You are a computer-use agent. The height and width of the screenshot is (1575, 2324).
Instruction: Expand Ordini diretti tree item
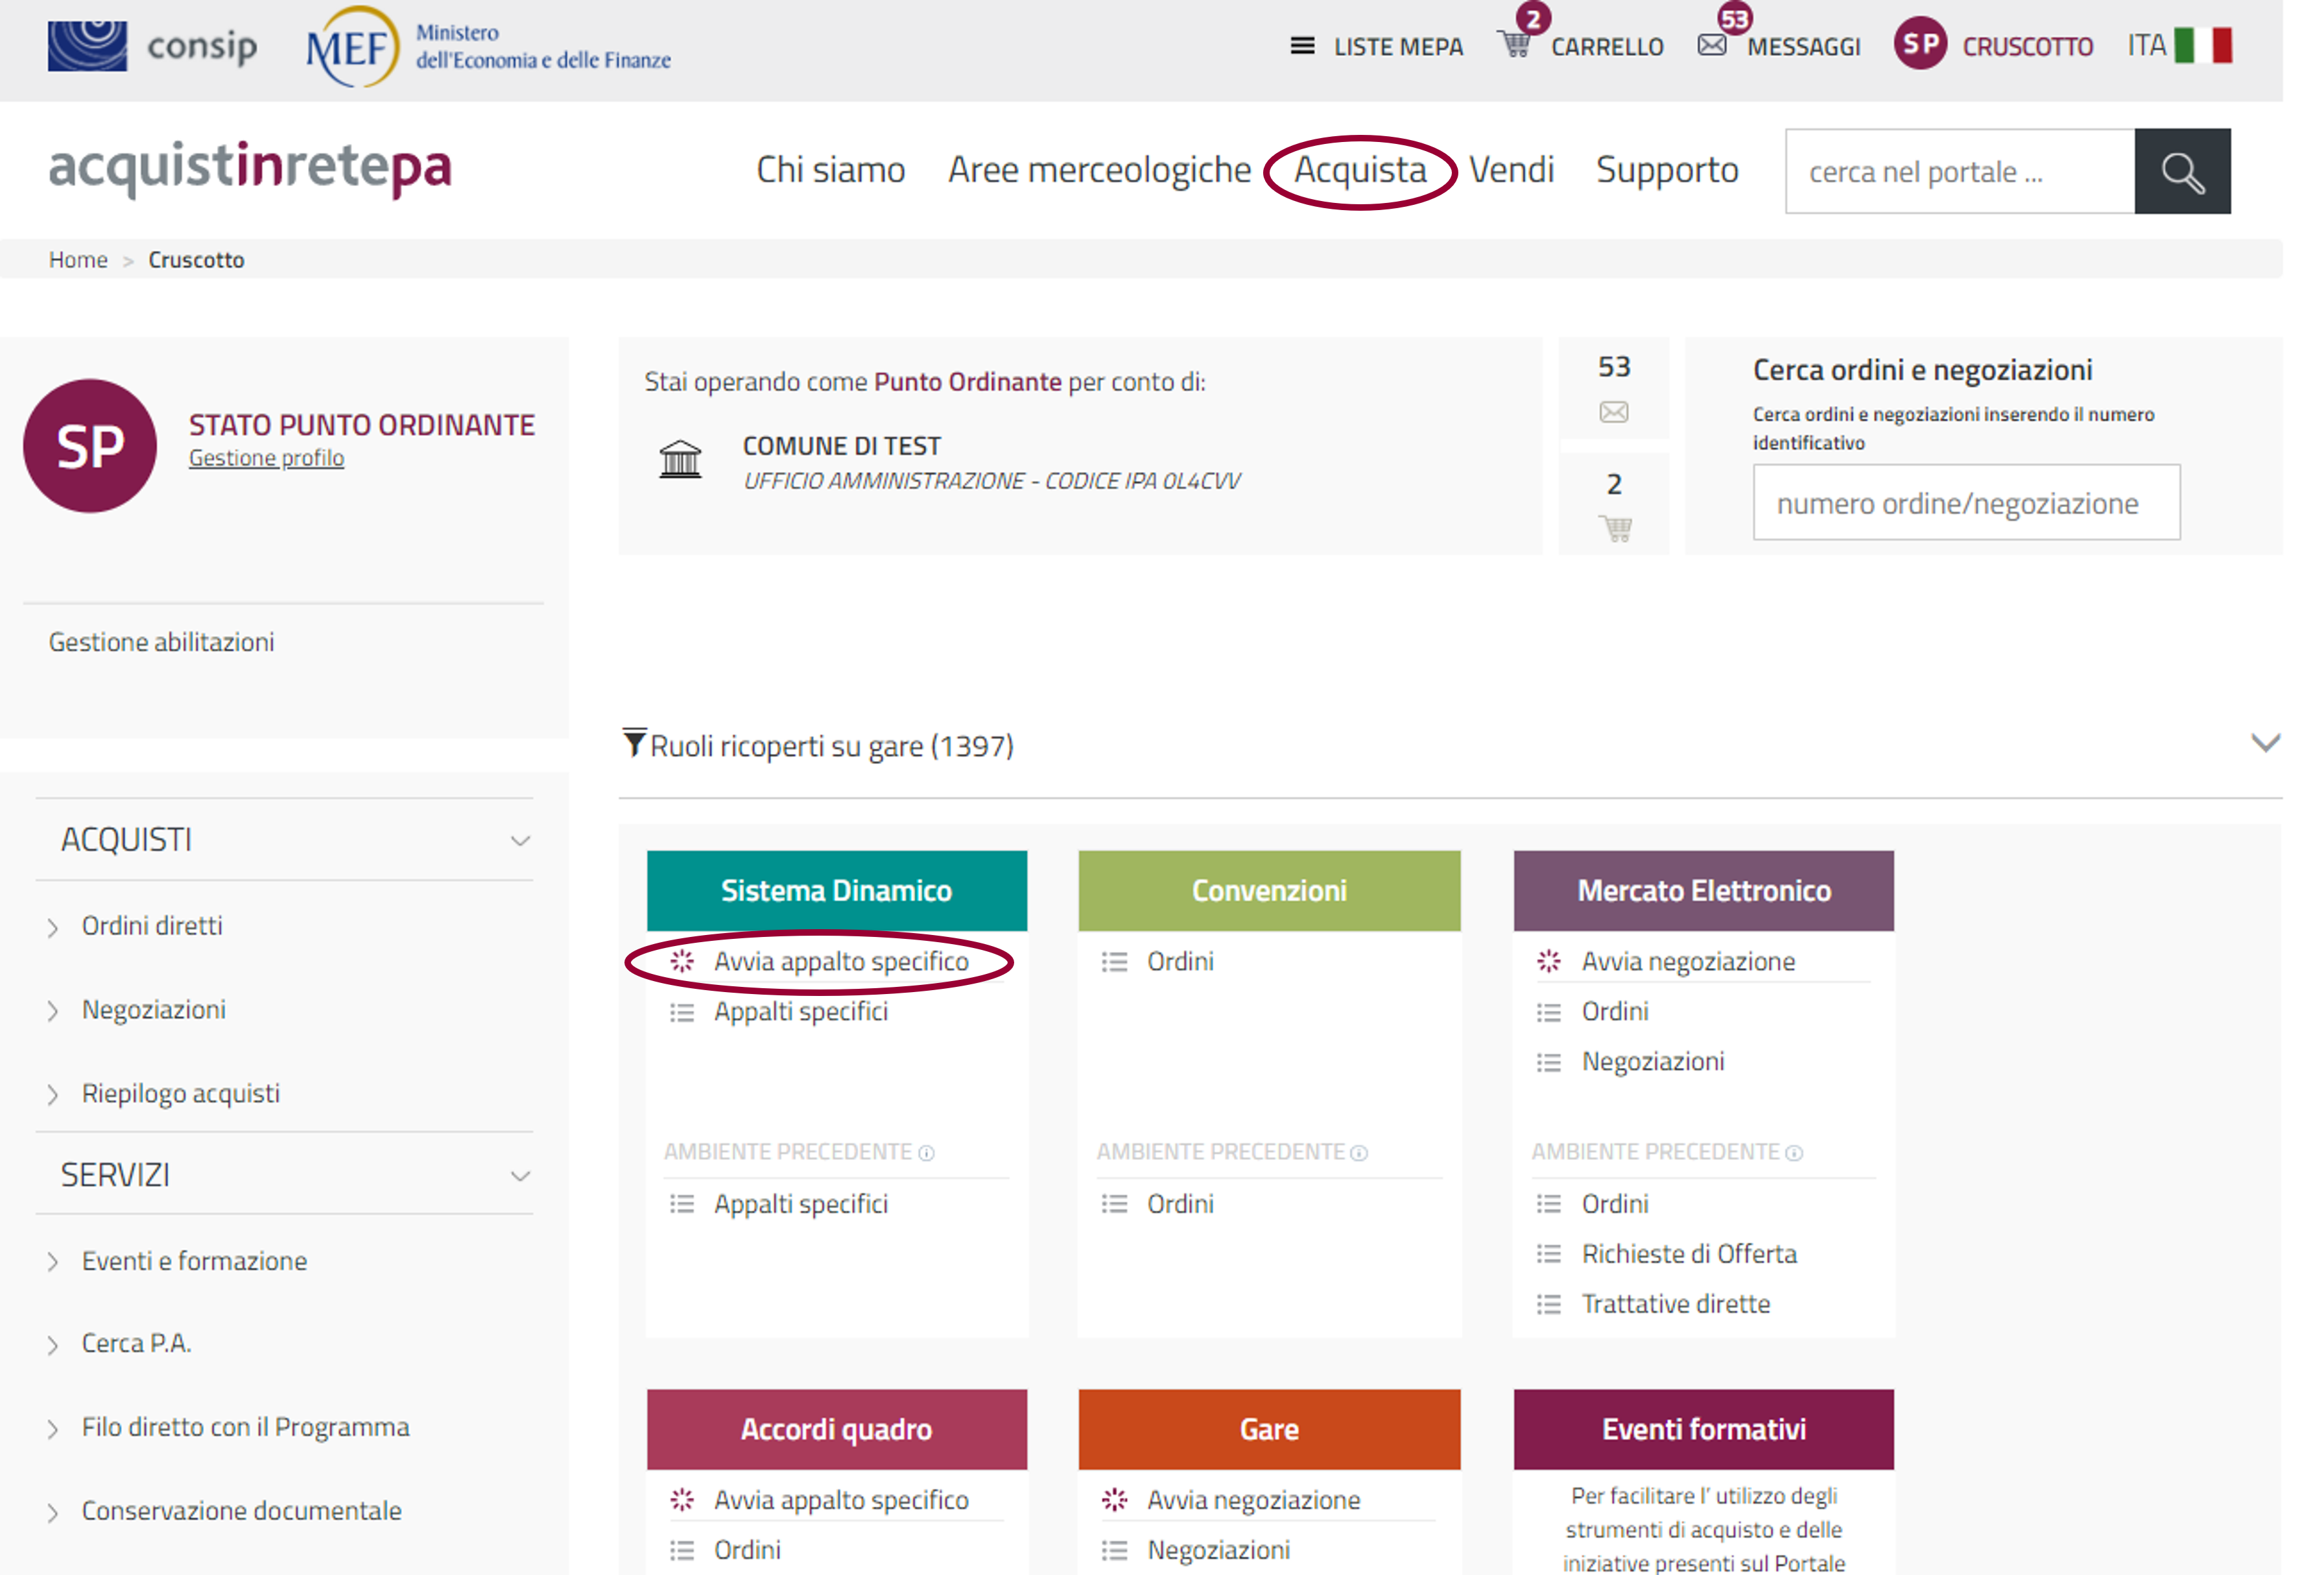pos(53,928)
